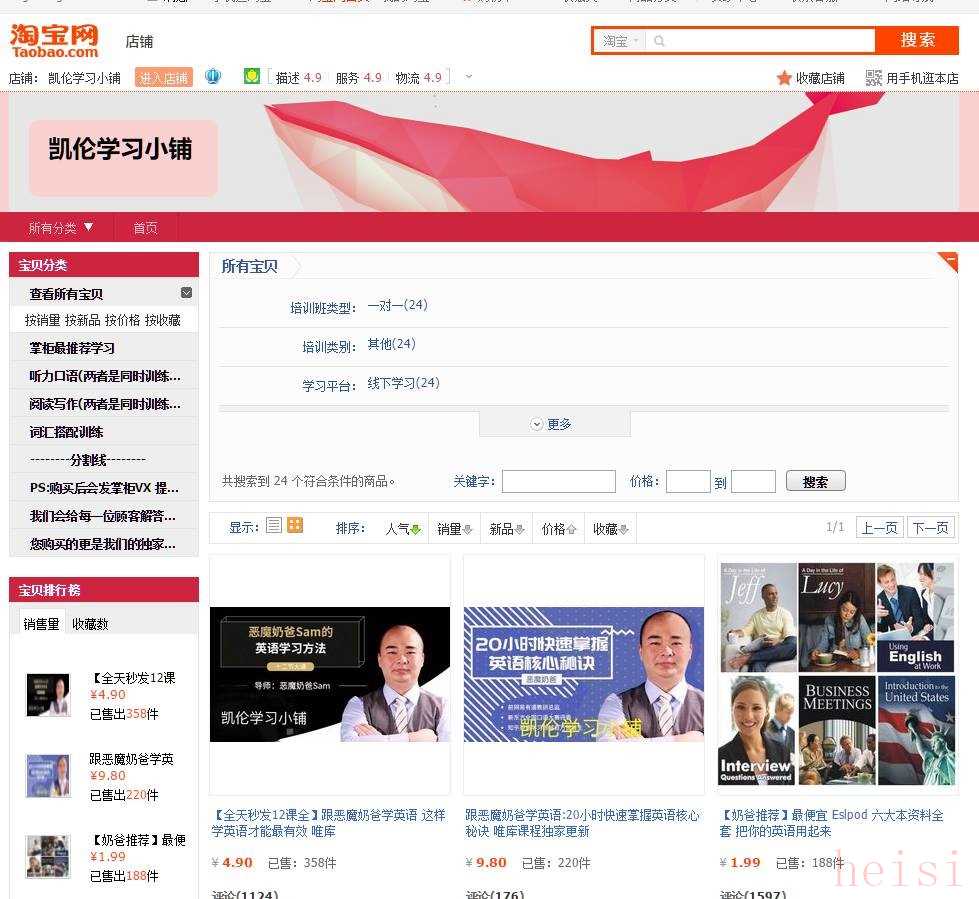
Task: Switch to the 收藏数 ranking tab
Action: tap(90, 624)
